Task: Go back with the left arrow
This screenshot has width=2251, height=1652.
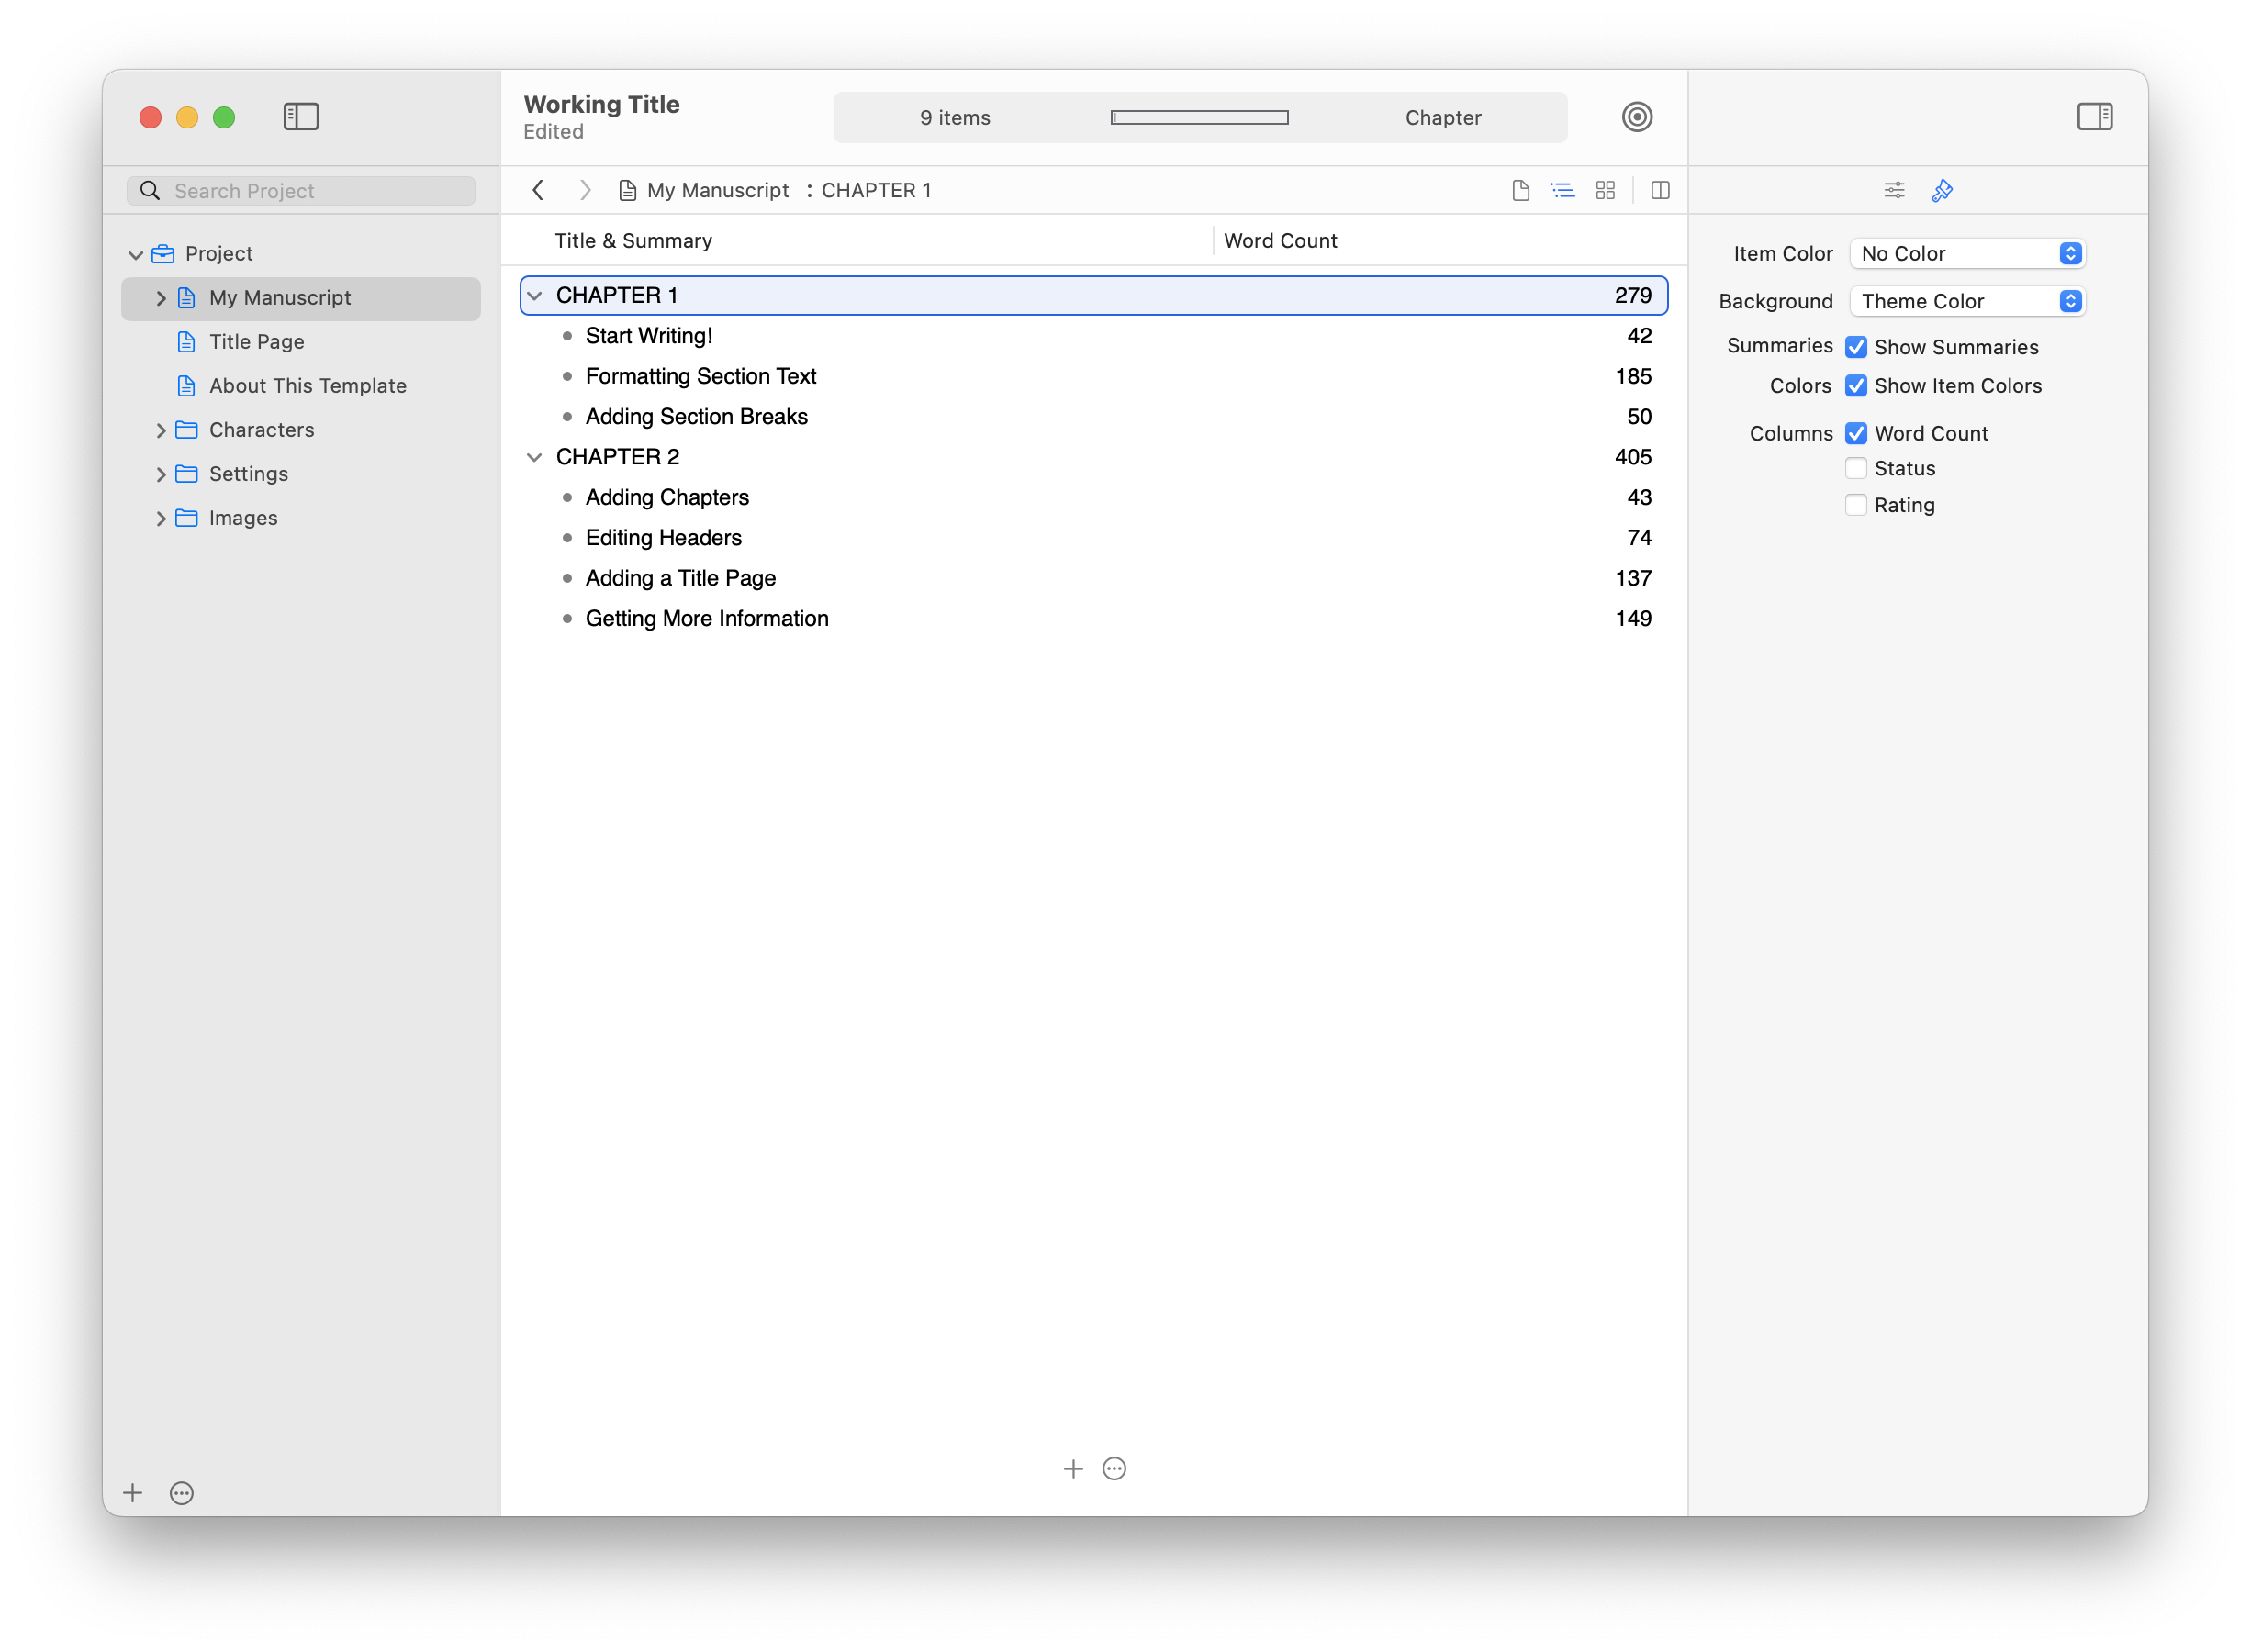Action: pyautogui.click(x=538, y=190)
